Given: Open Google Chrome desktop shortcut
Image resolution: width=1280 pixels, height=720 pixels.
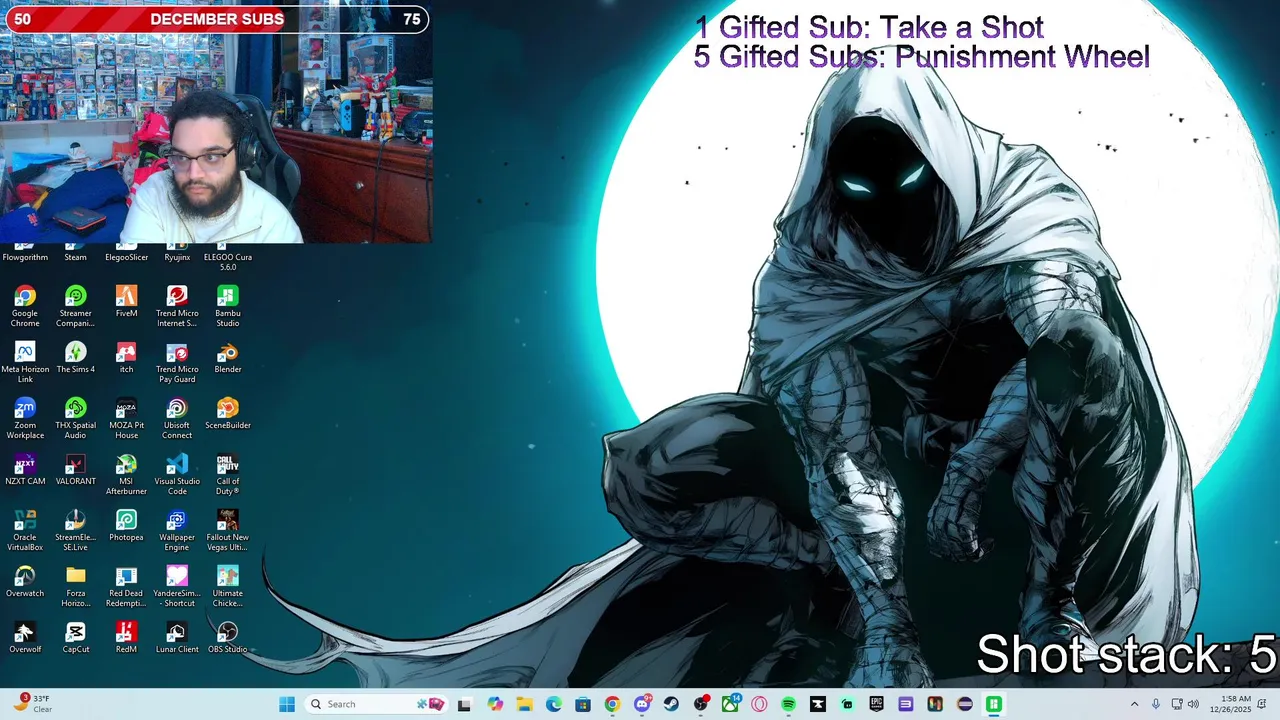Looking at the screenshot, I should pos(25,306).
